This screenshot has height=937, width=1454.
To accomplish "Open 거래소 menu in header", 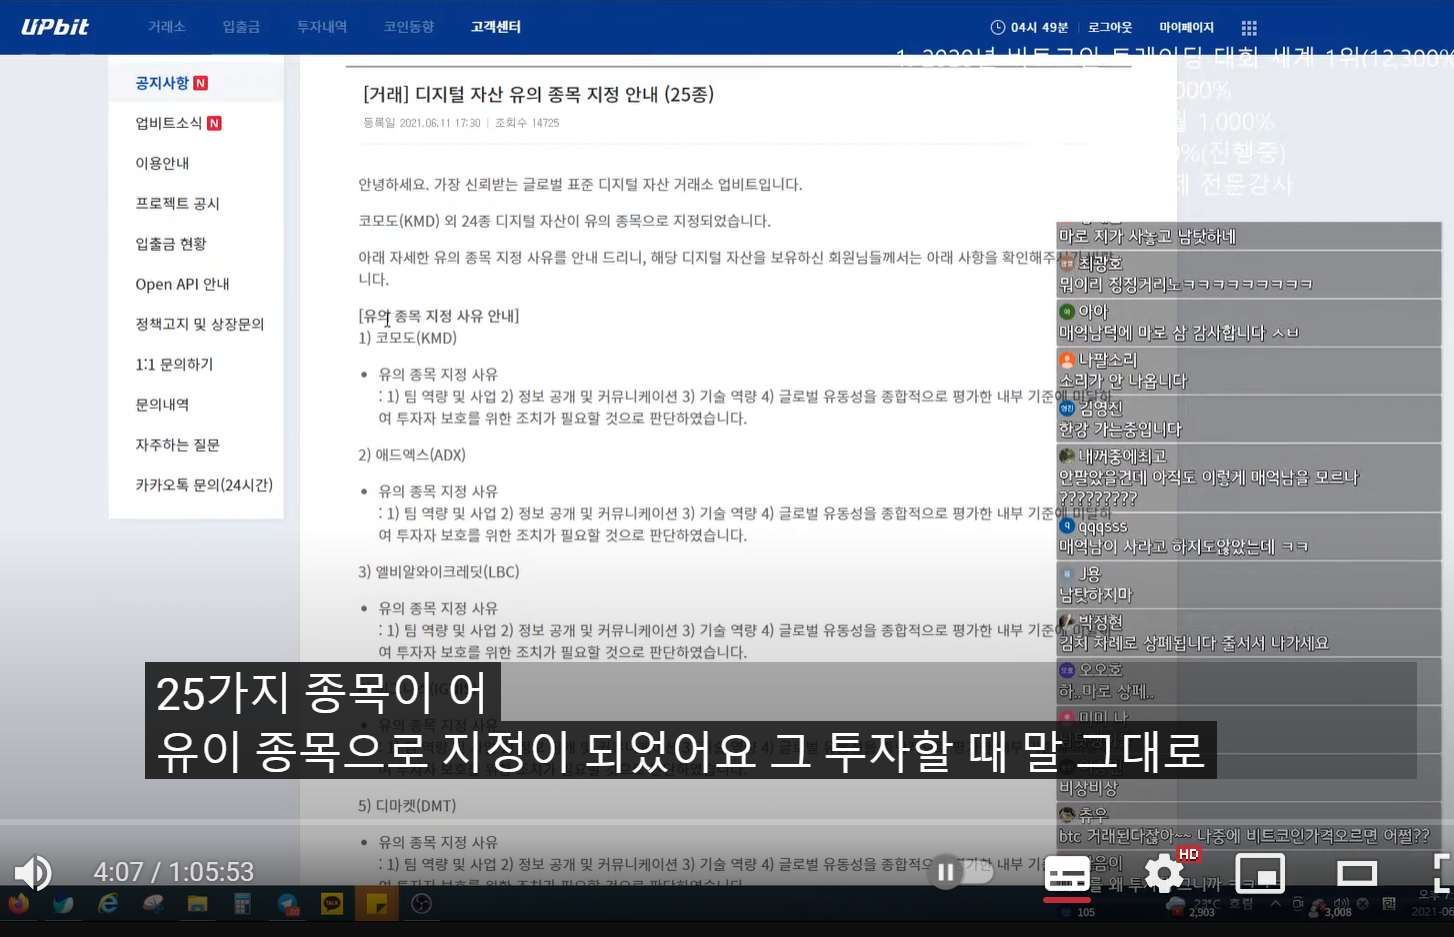I will (x=167, y=27).
